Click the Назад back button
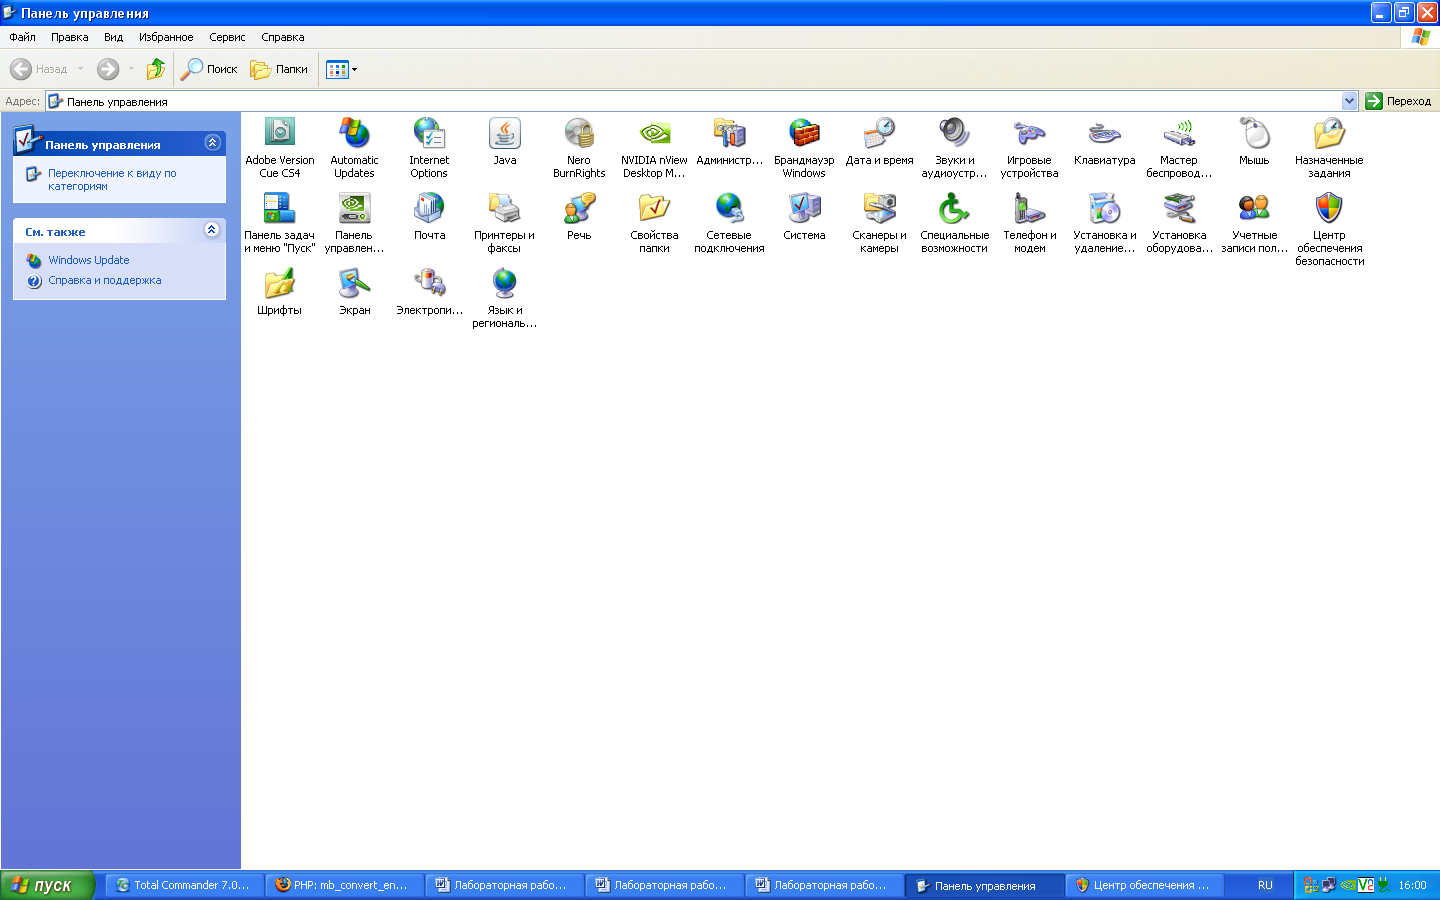The width and height of the screenshot is (1440, 900). coord(40,69)
